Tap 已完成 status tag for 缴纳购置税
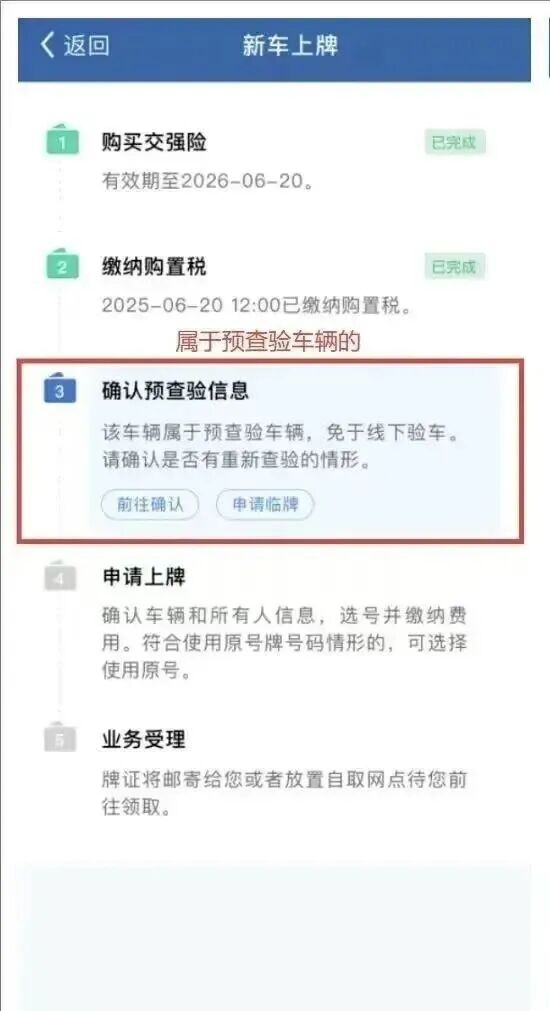The image size is (550, 1011). coord(455,266)
